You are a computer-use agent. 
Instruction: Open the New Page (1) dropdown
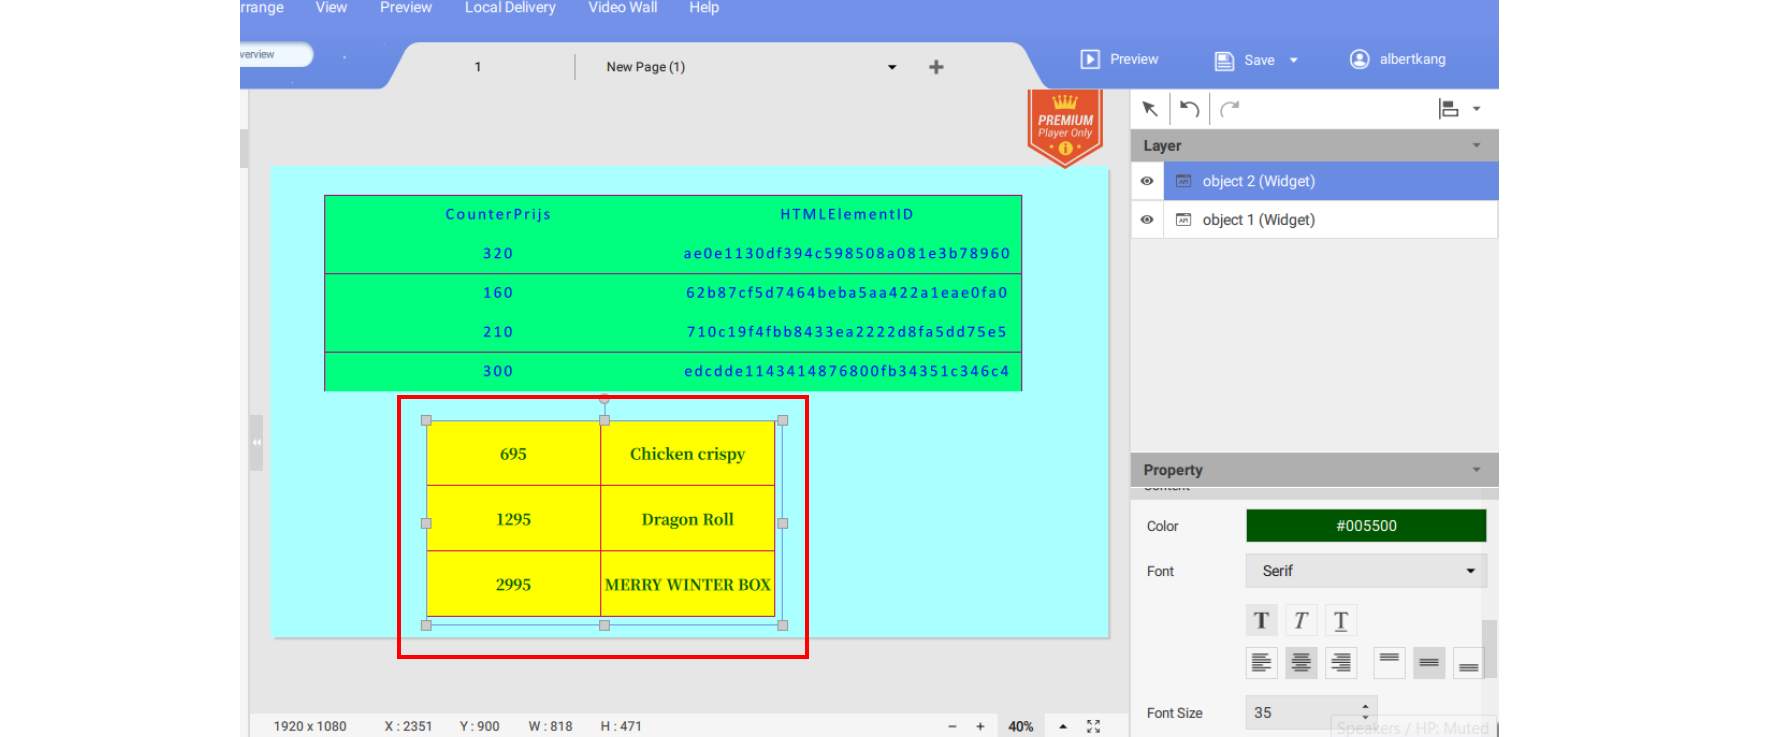(x=892, y=67)
